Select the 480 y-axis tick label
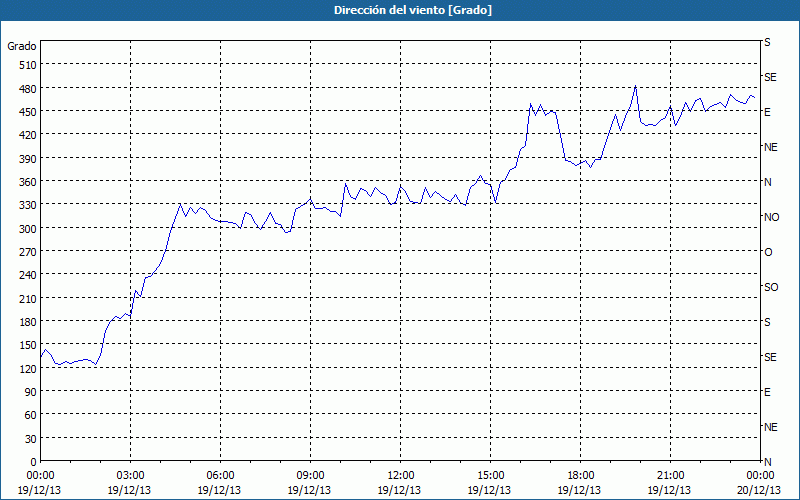 28,89
